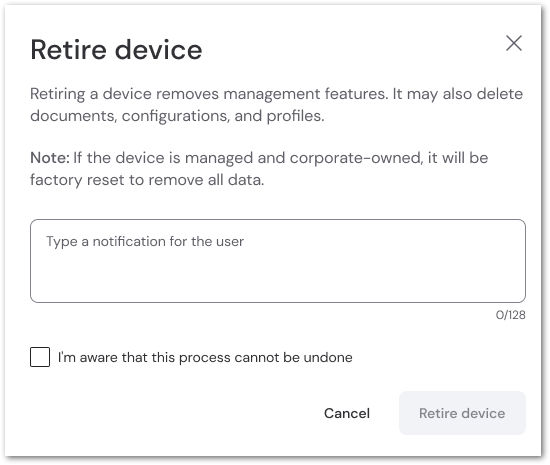Enable the acknowledgement checkbox square
This screenshot has height=465, width=550.
[40, 357]
